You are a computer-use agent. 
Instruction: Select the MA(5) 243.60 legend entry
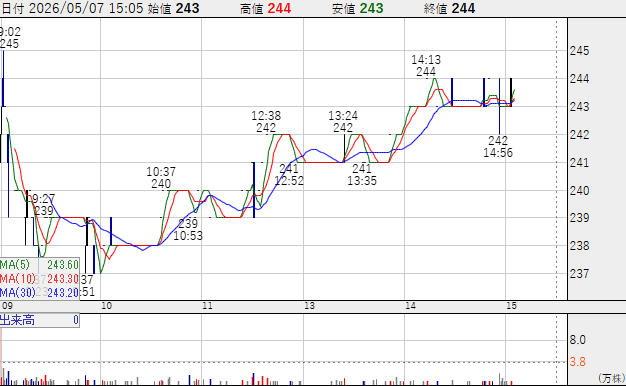(x=39, y=265)
